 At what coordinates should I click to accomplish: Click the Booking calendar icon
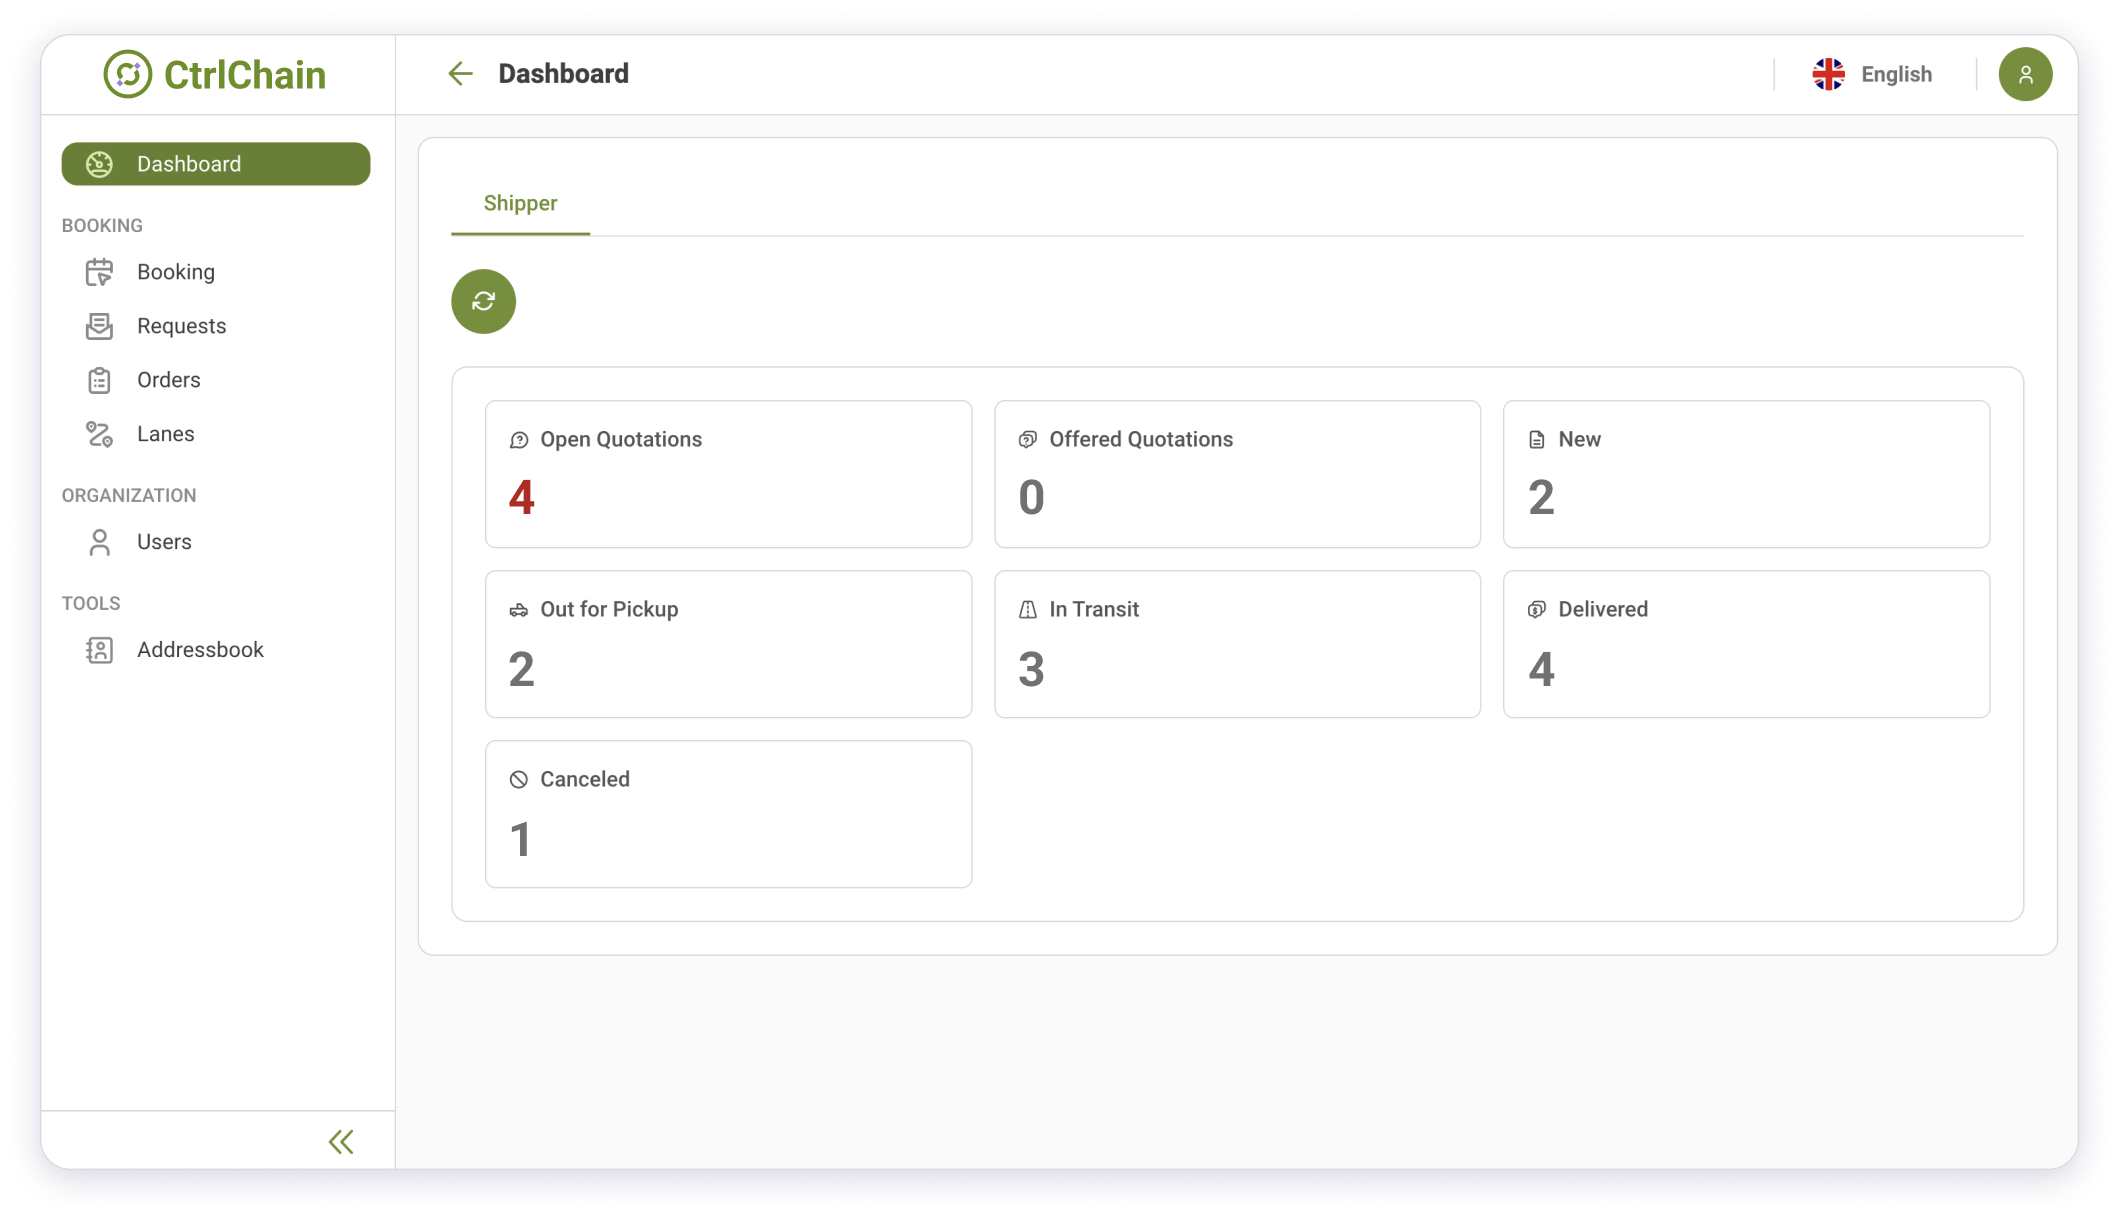point(99,272)
